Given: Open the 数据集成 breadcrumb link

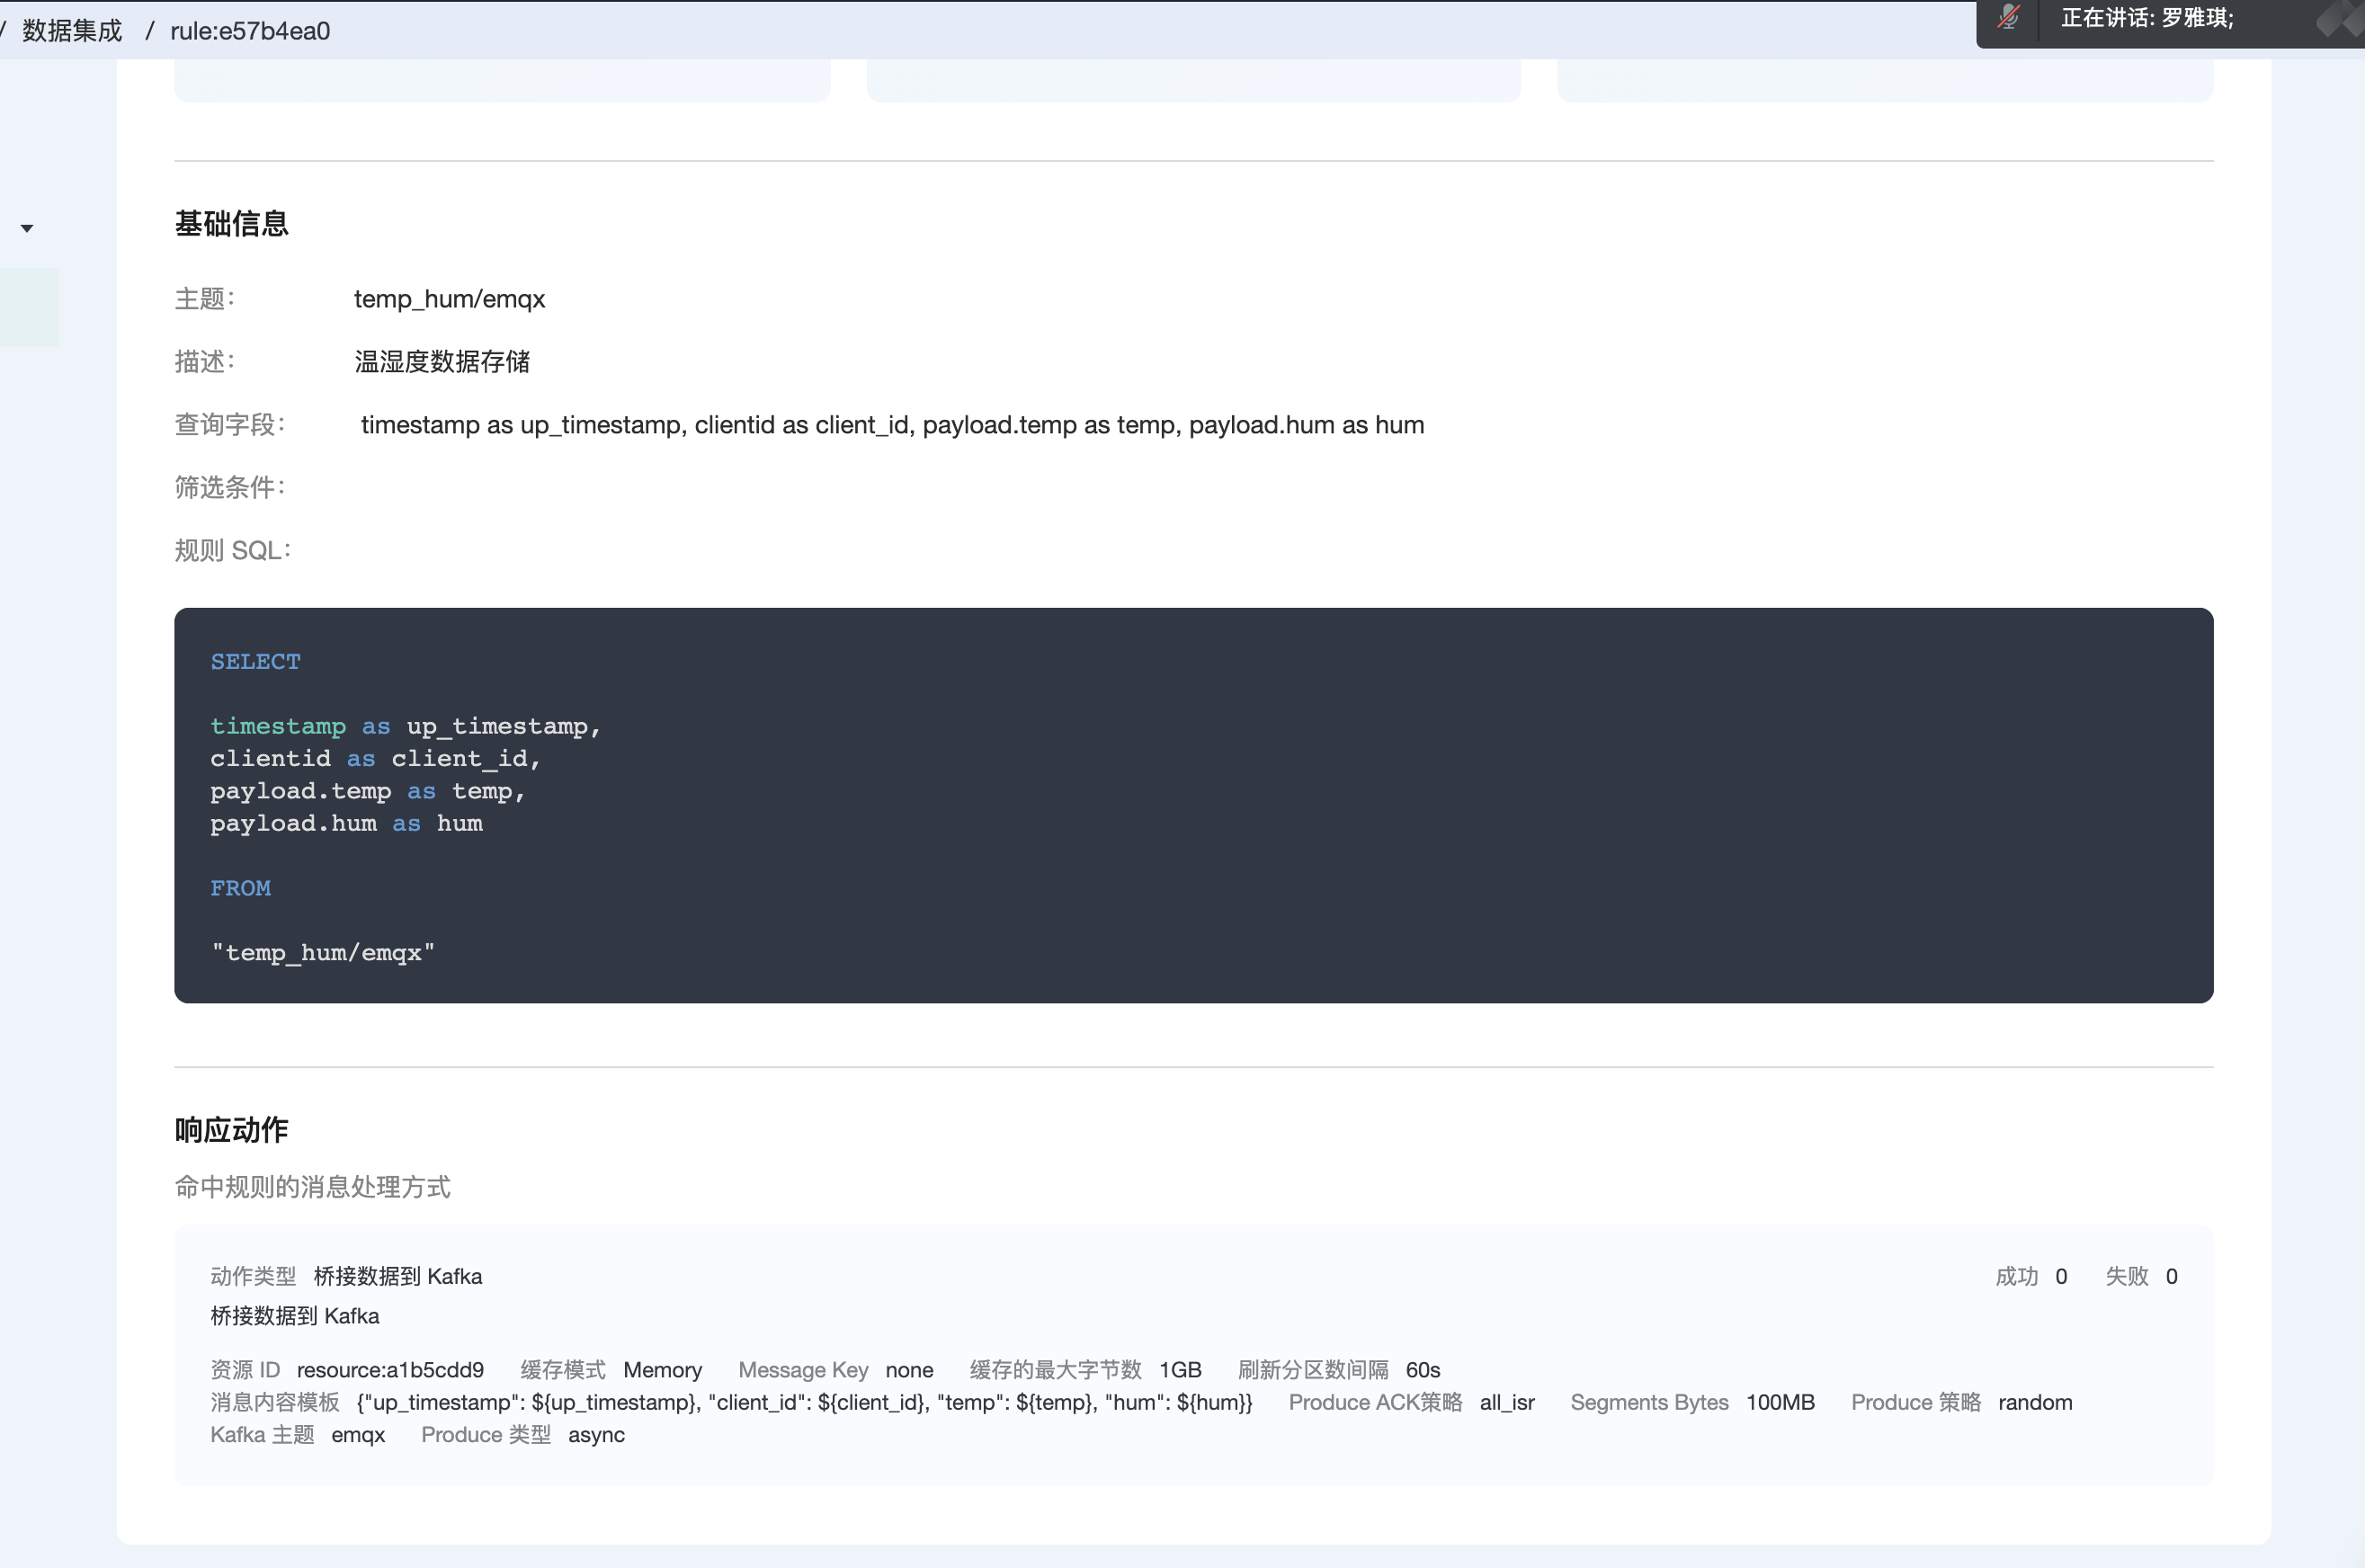Looking at the screenshot, I should pyautogui.click(x=72, y=31).
